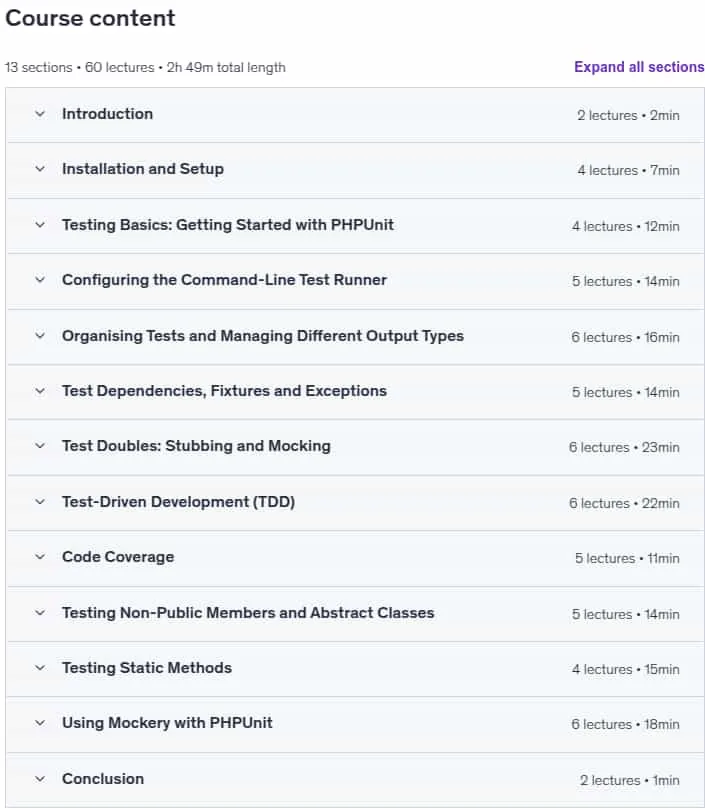Image resolution: width=705 pixels, height=808 pixels.
Task: Open chevron beside Using Mockery with PHPUnit
Action: pos(40,723)
